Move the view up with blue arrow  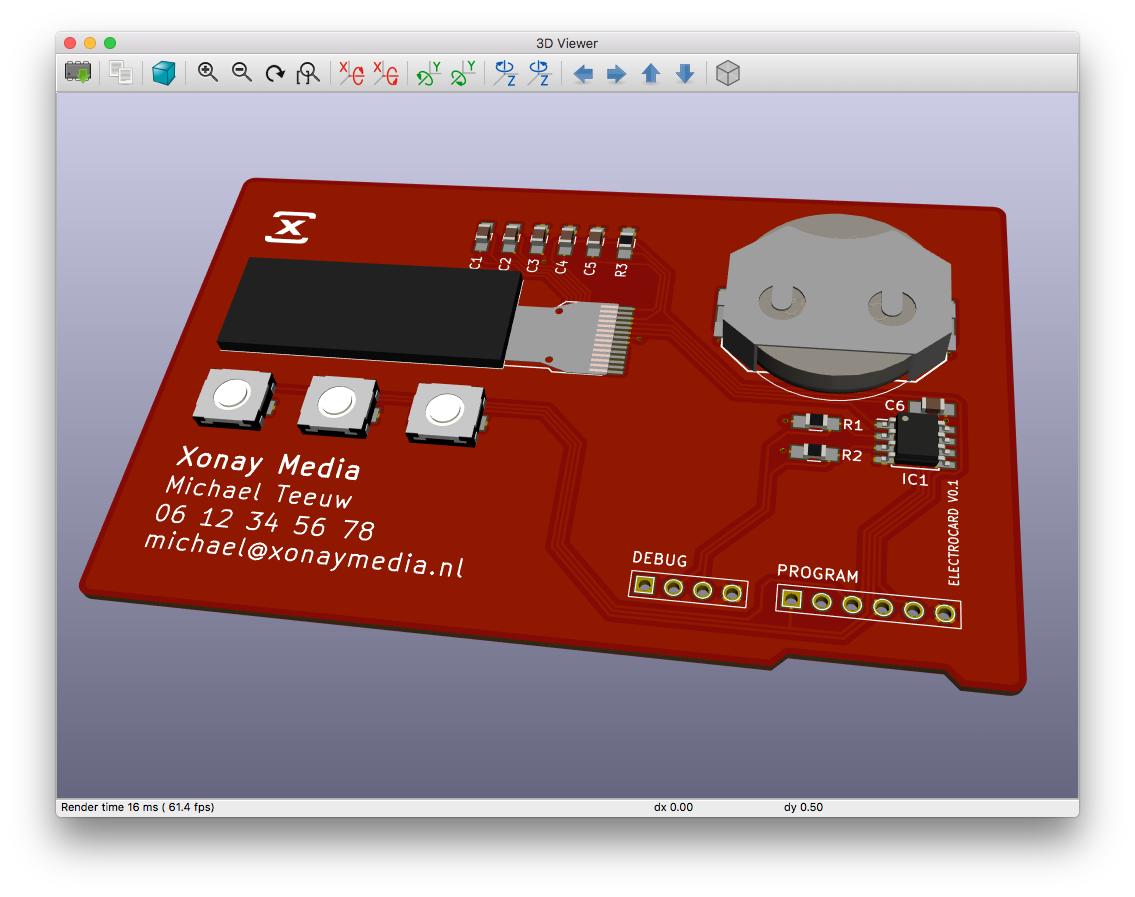point(651,74)
